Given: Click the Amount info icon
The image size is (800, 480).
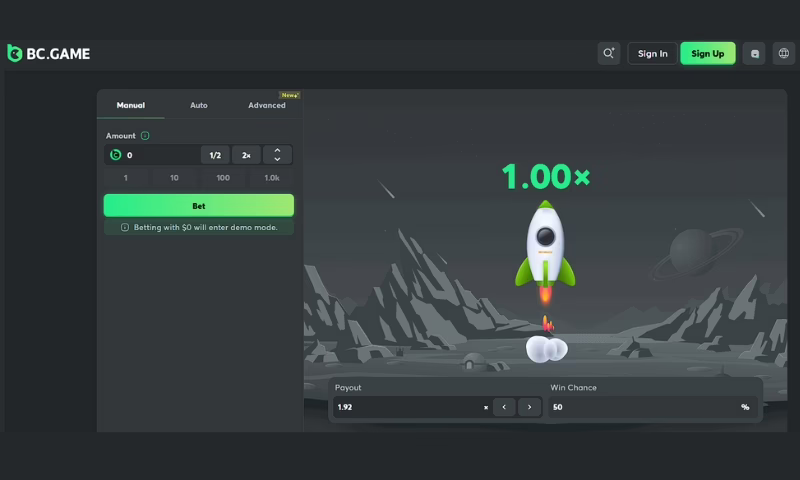Looking at the screenshot, I should point(145,136).
